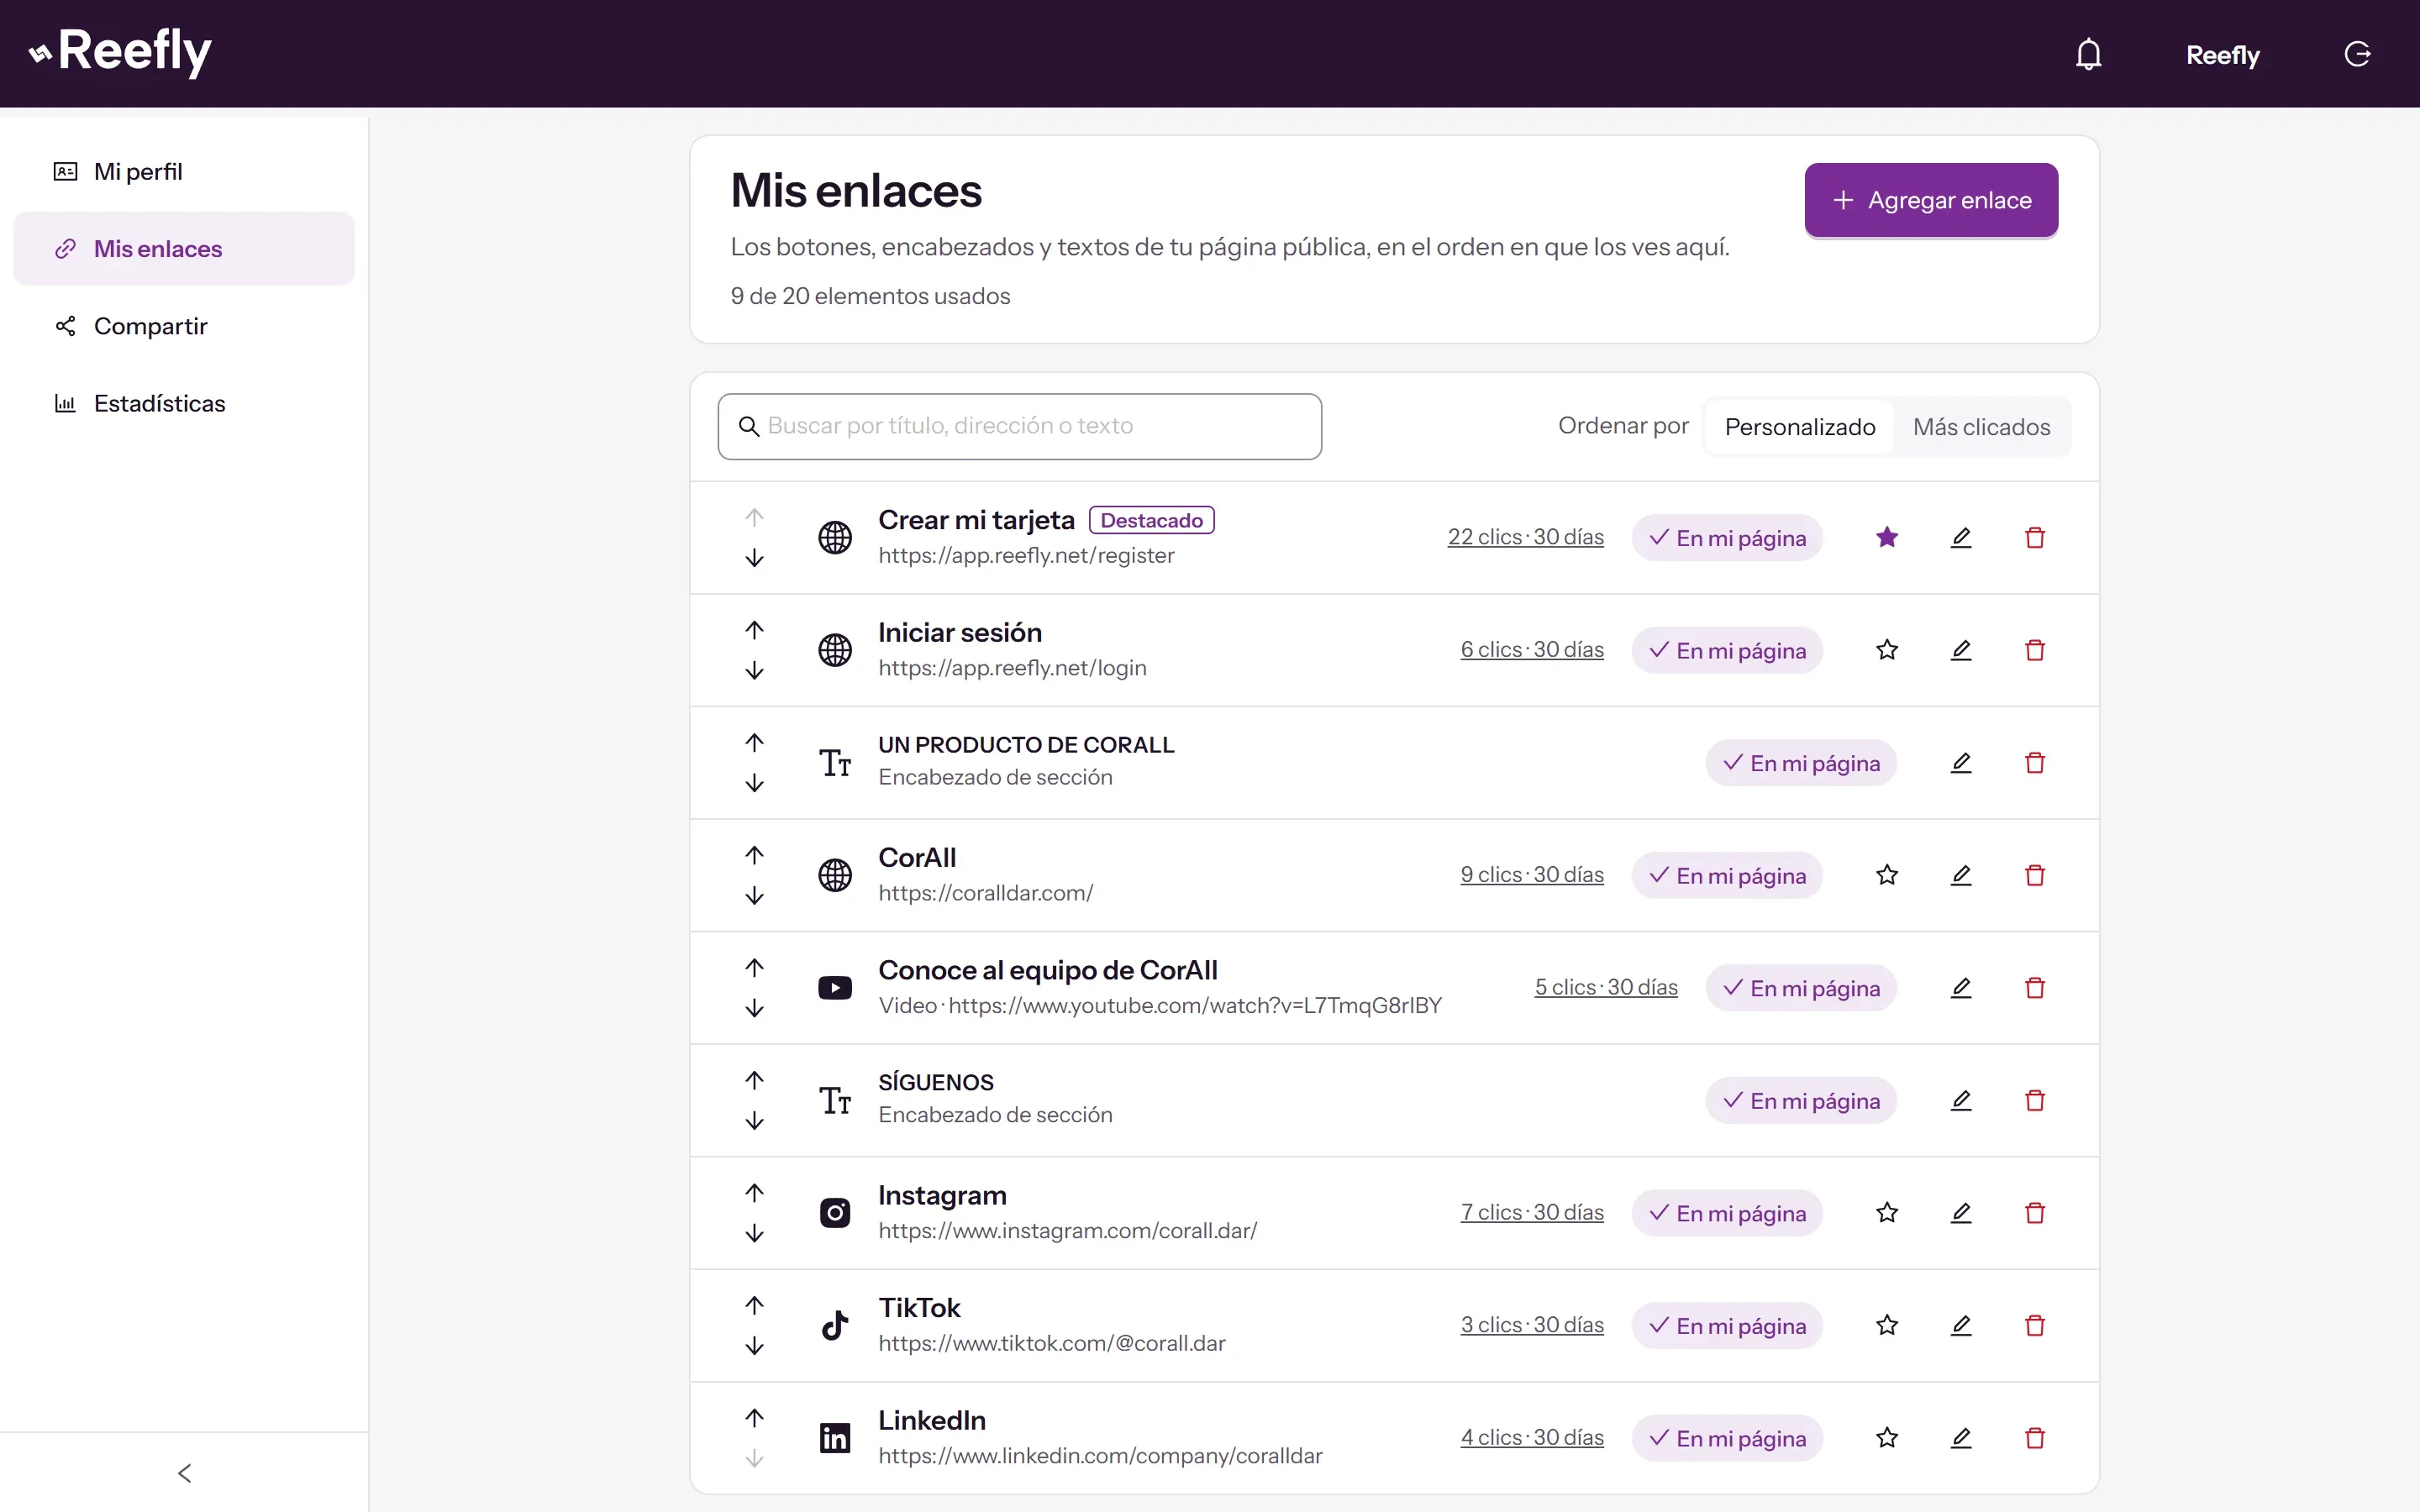Go to Compartir in the sidebar
2420x1512 pixels.
point(184,326)
